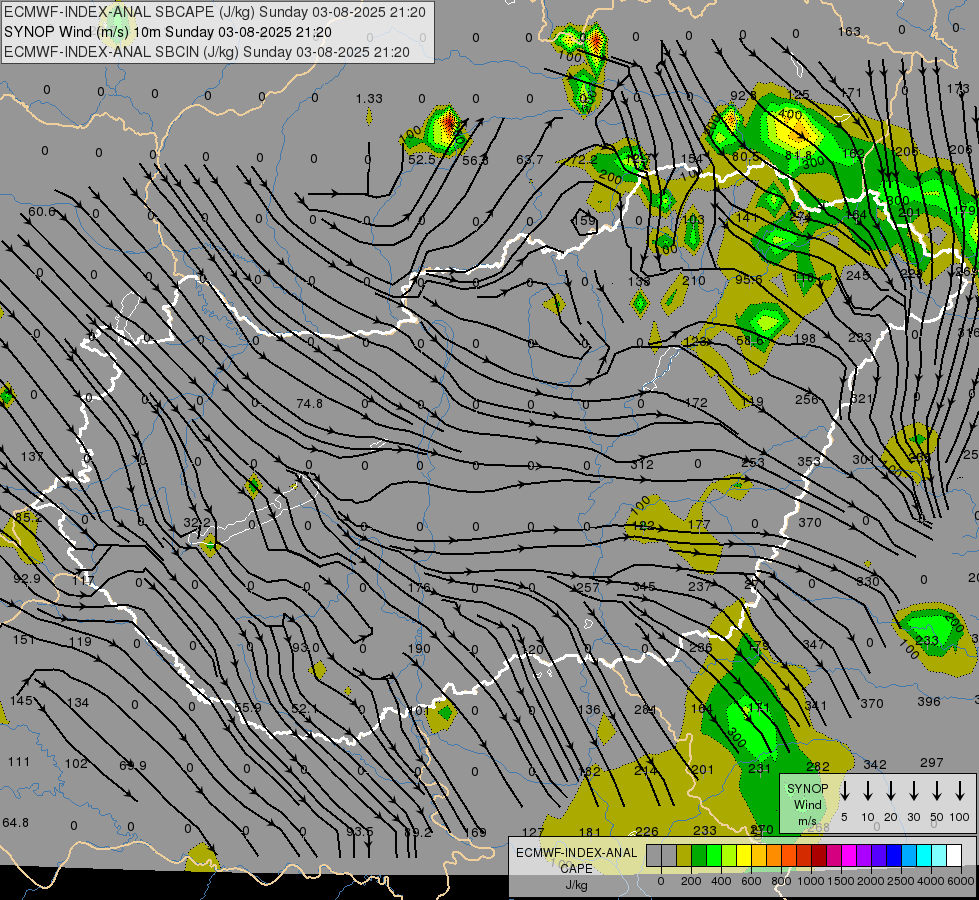Click the 210 value on map
The image size is (979, 900).
coord(694,280)
